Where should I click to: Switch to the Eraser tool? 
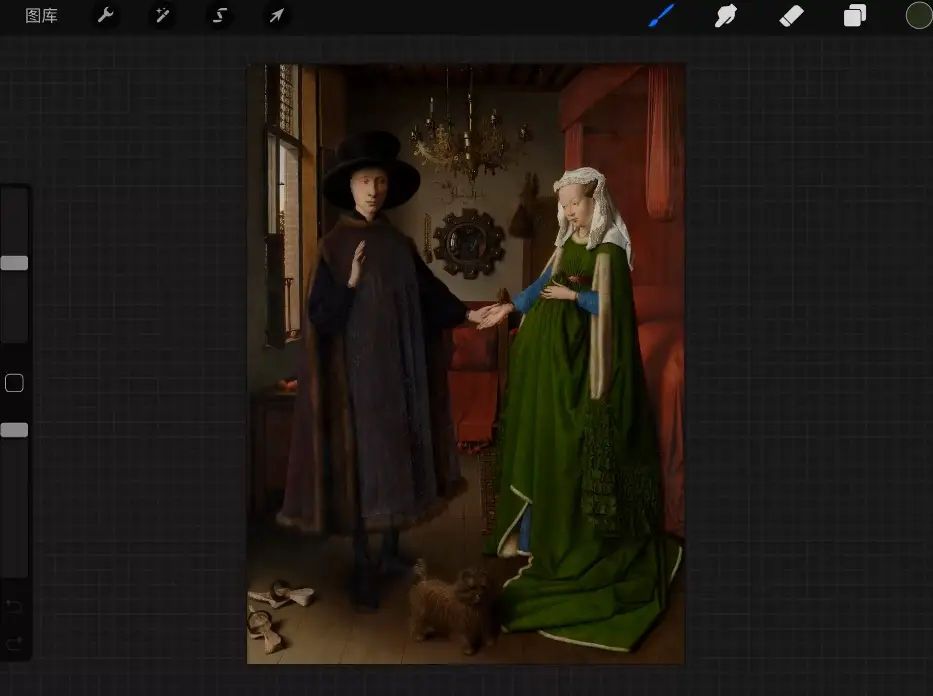[791, 16]
